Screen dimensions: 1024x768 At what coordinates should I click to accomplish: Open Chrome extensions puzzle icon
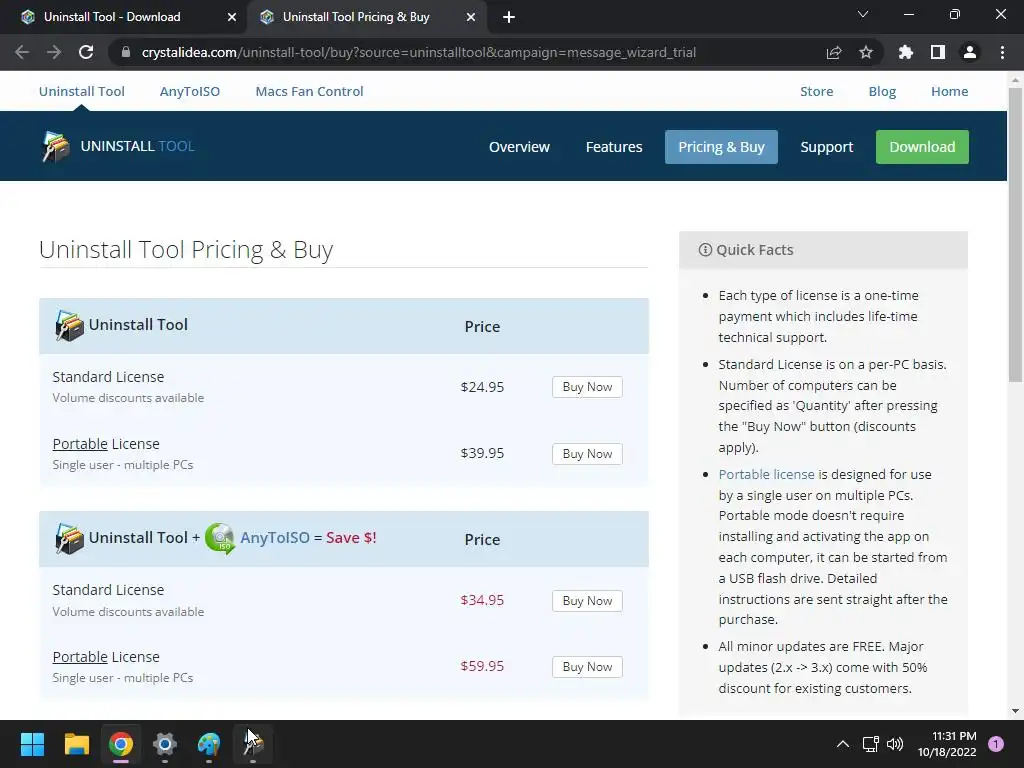pyautogui.click(x=906, y=52)
